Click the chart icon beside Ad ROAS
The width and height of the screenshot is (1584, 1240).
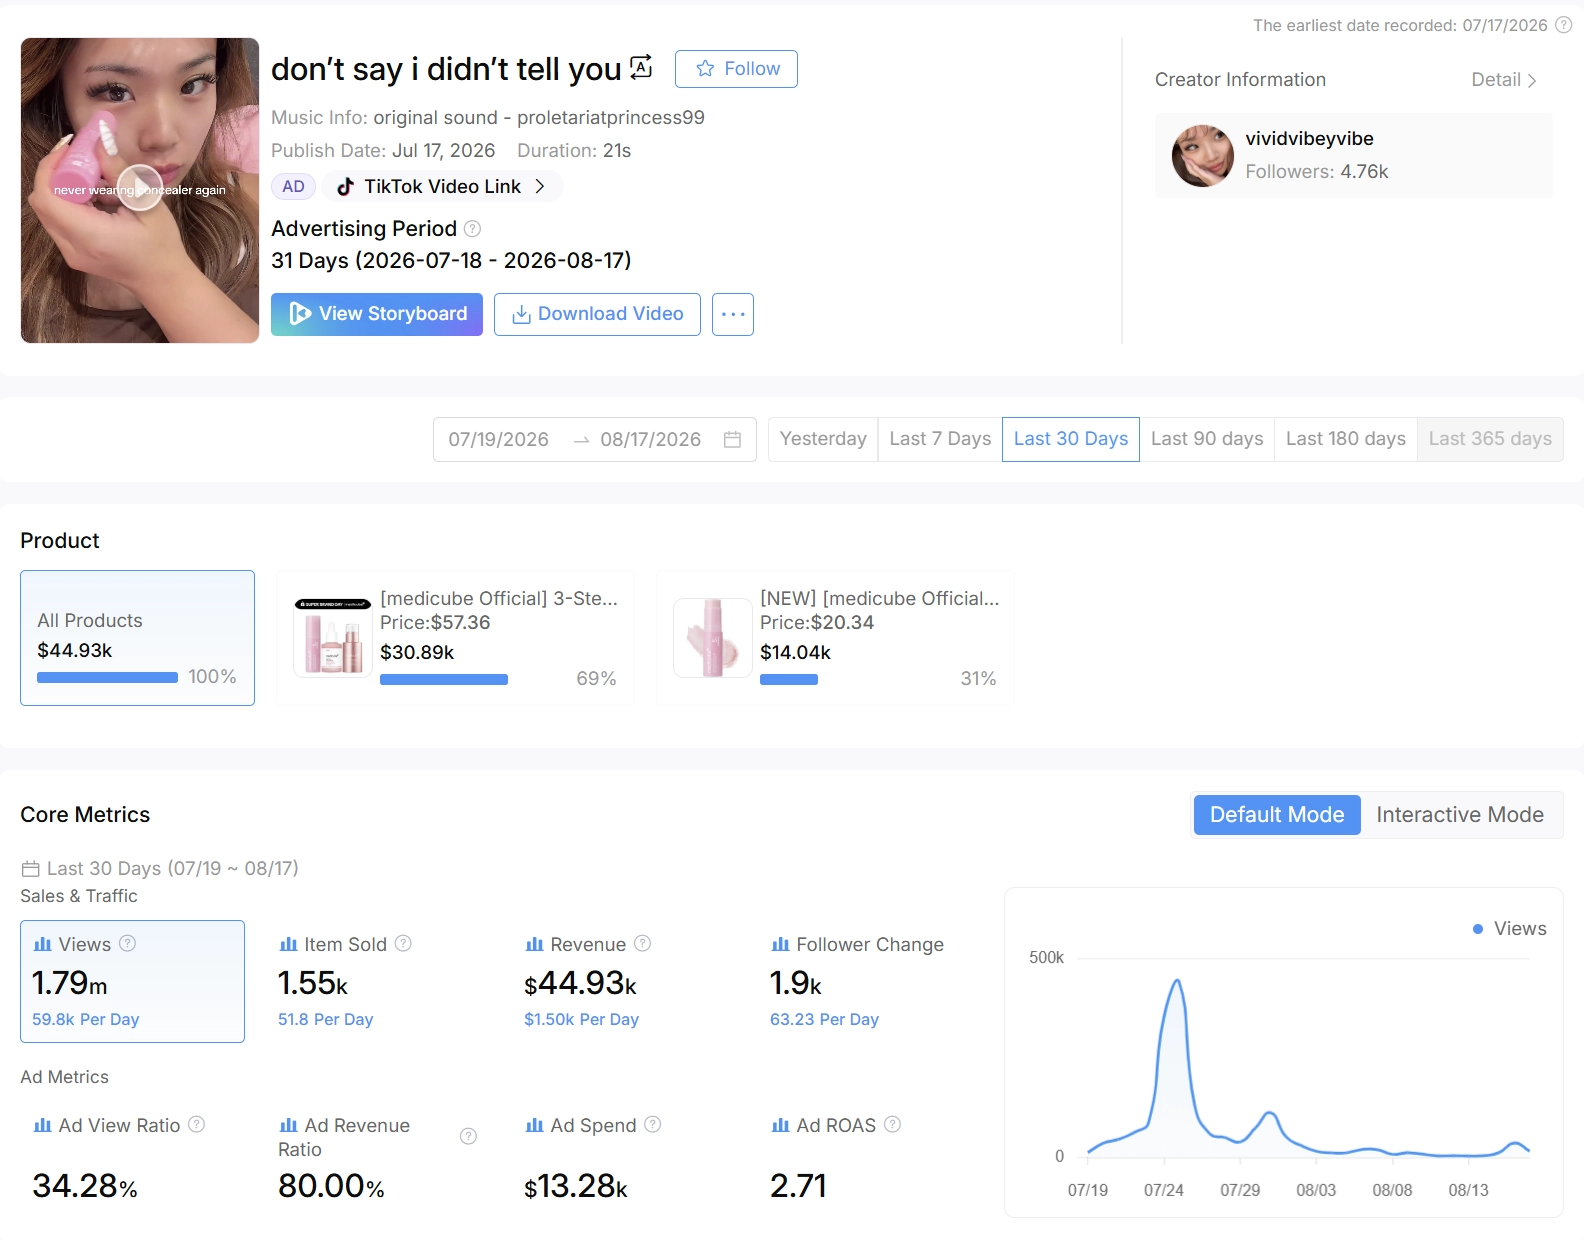(780, 1125)
